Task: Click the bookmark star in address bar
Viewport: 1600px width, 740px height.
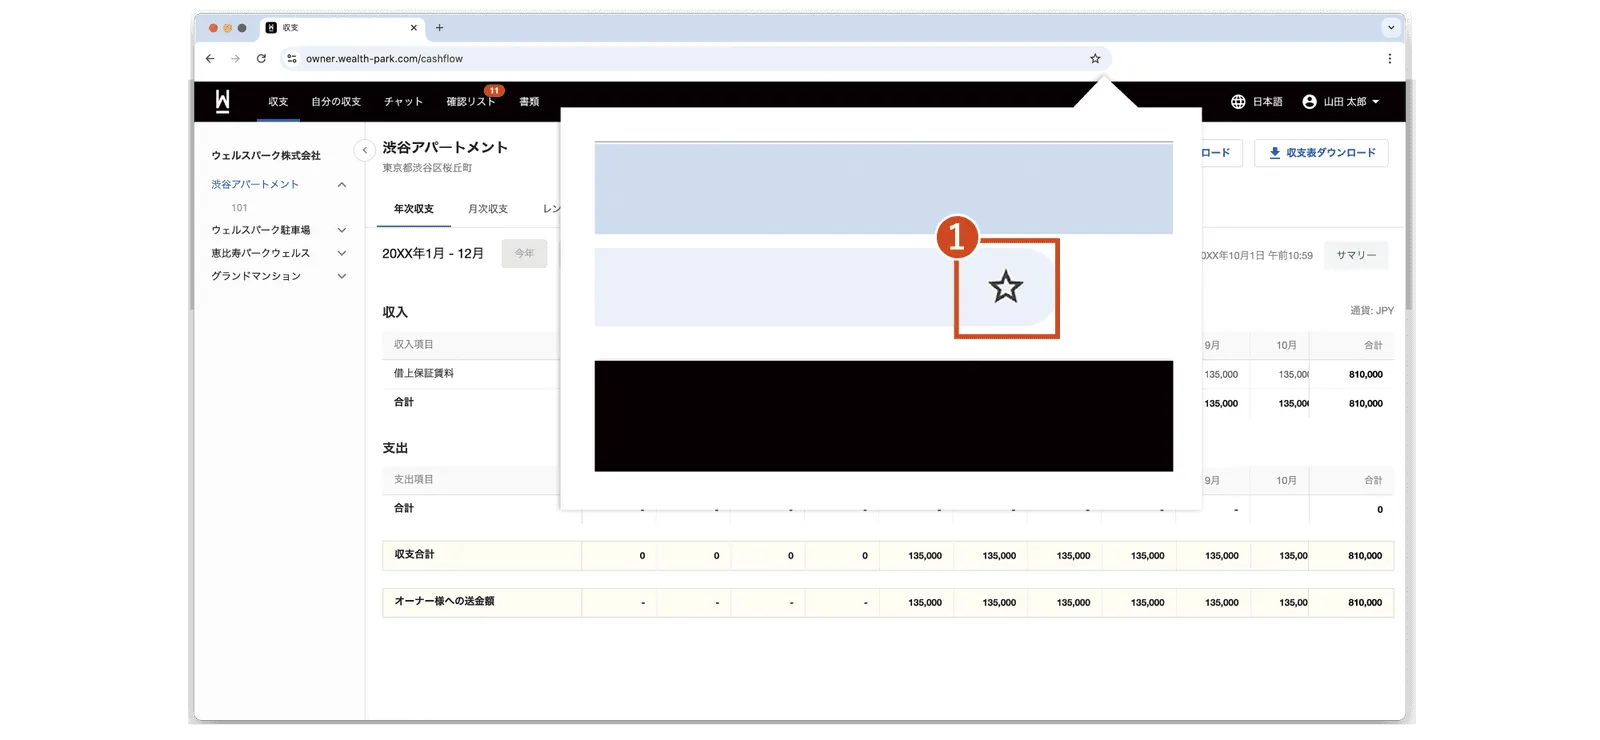Action: point(1095,59)
